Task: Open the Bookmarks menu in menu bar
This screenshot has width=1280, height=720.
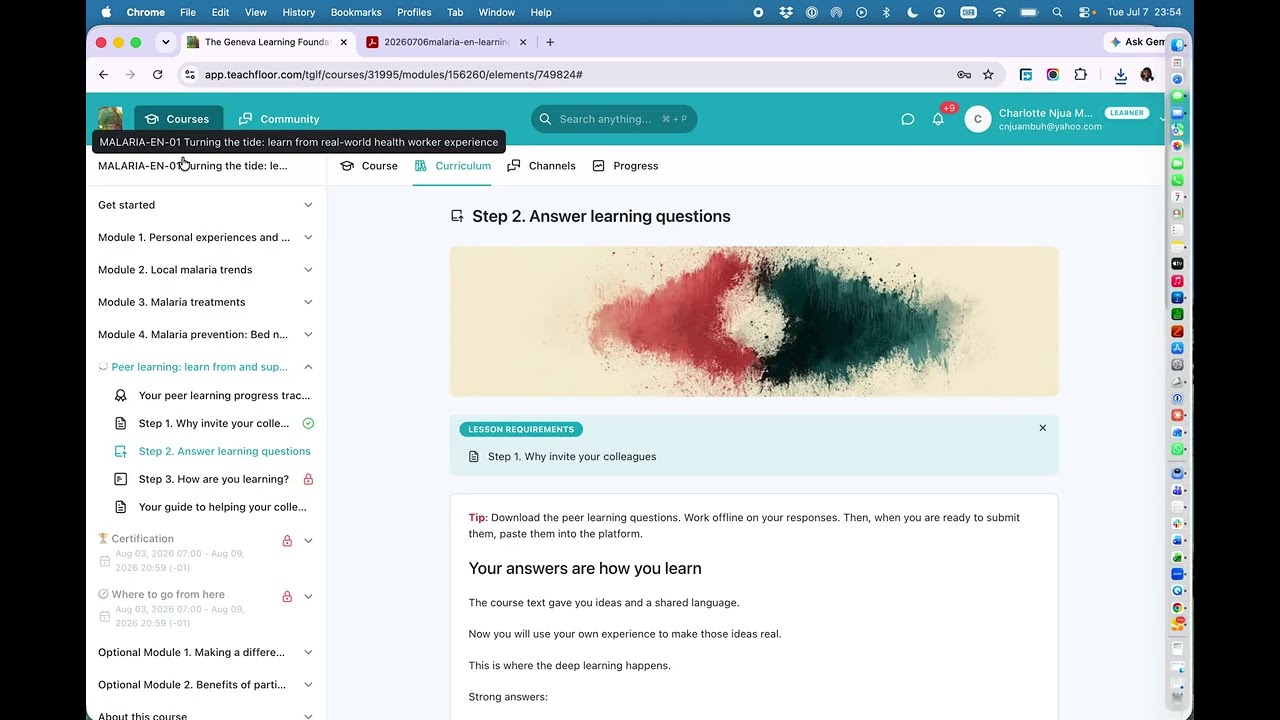Action: [x=356, y=12]
